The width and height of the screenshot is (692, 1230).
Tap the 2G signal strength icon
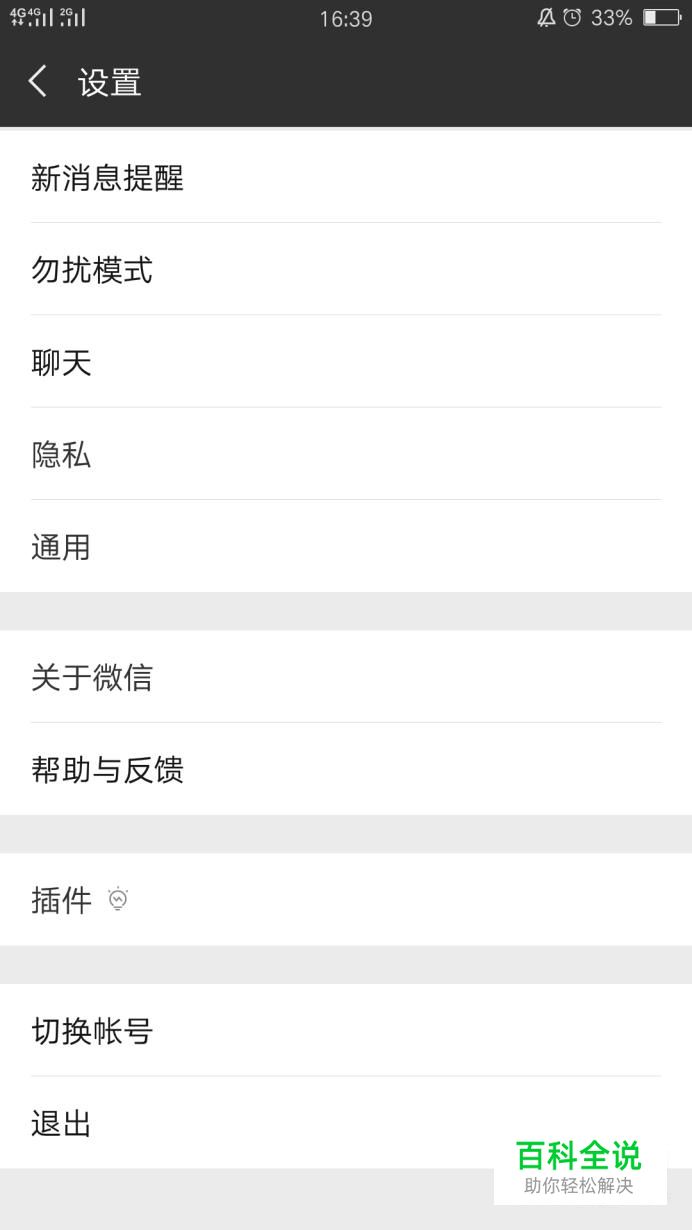pos(73,17)
